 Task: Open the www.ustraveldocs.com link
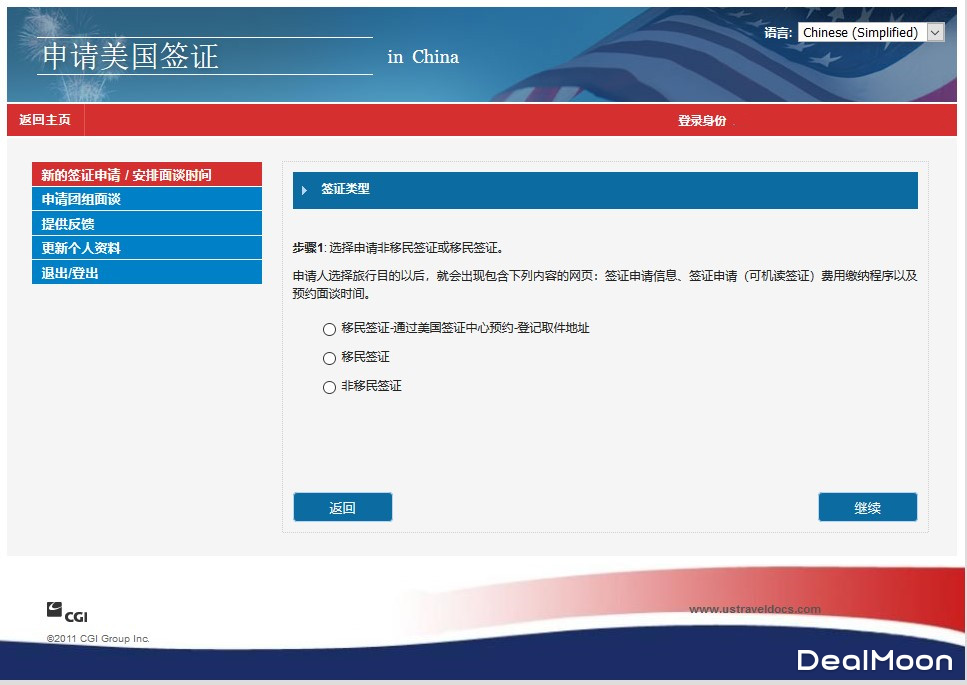coord(753,608)
